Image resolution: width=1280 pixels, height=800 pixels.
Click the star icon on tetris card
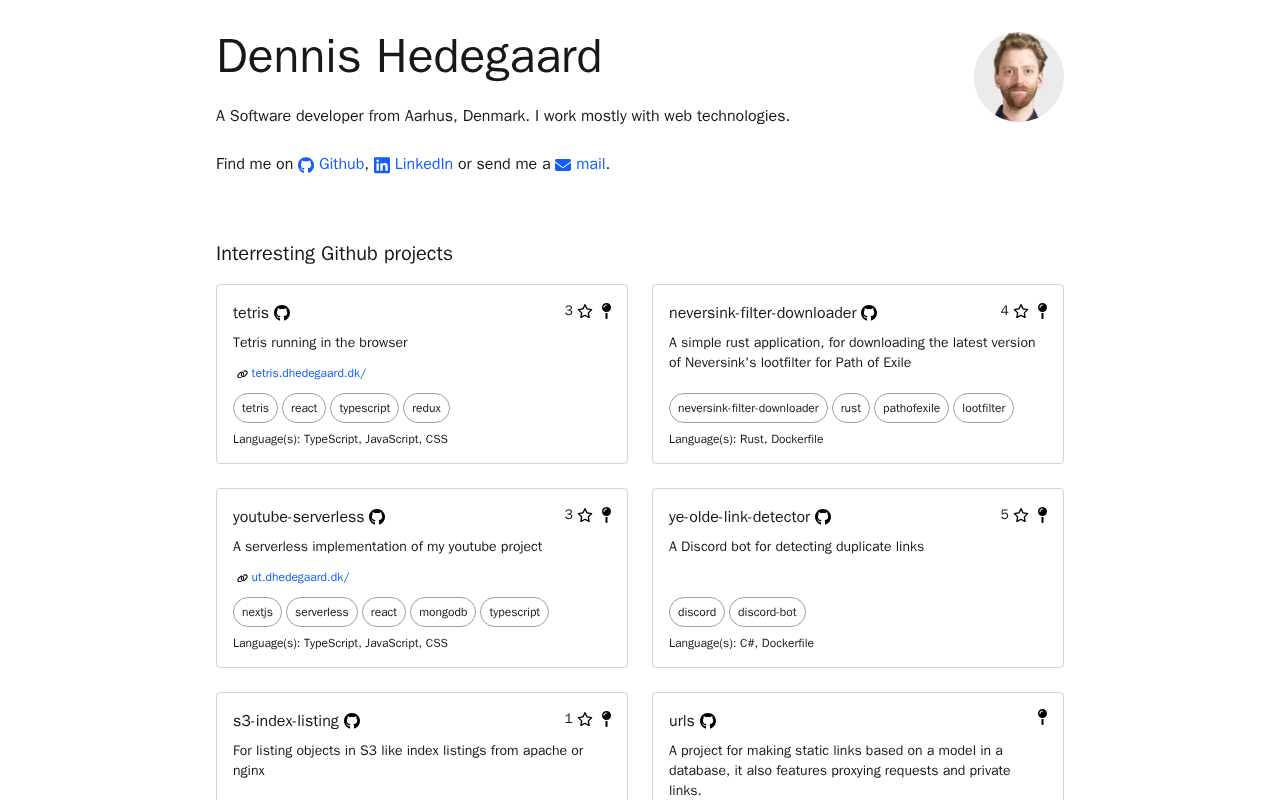(585, 312)
